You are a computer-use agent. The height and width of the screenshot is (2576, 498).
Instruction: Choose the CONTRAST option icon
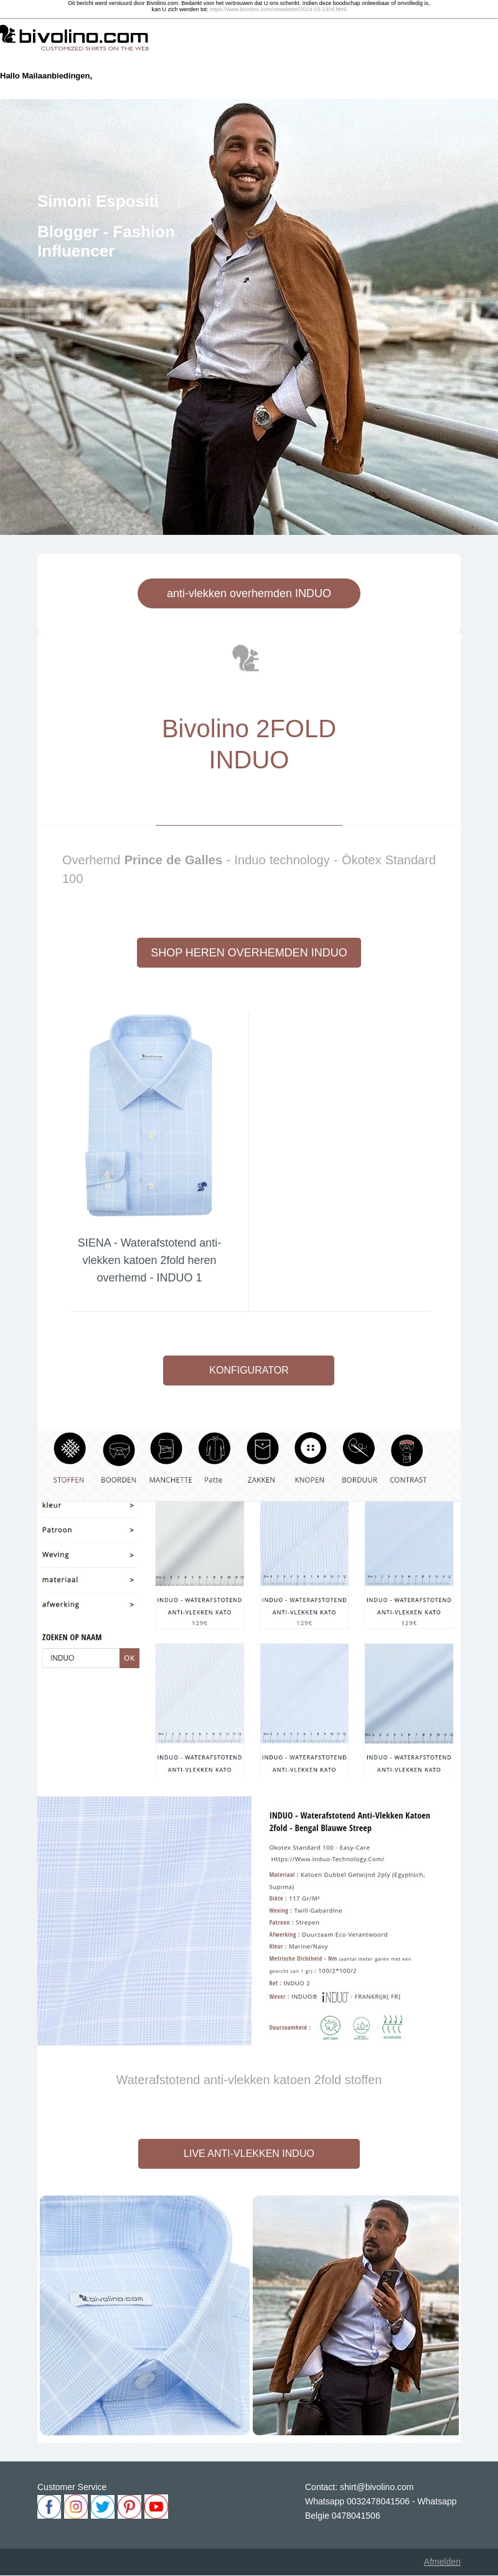coord(406,1448)
